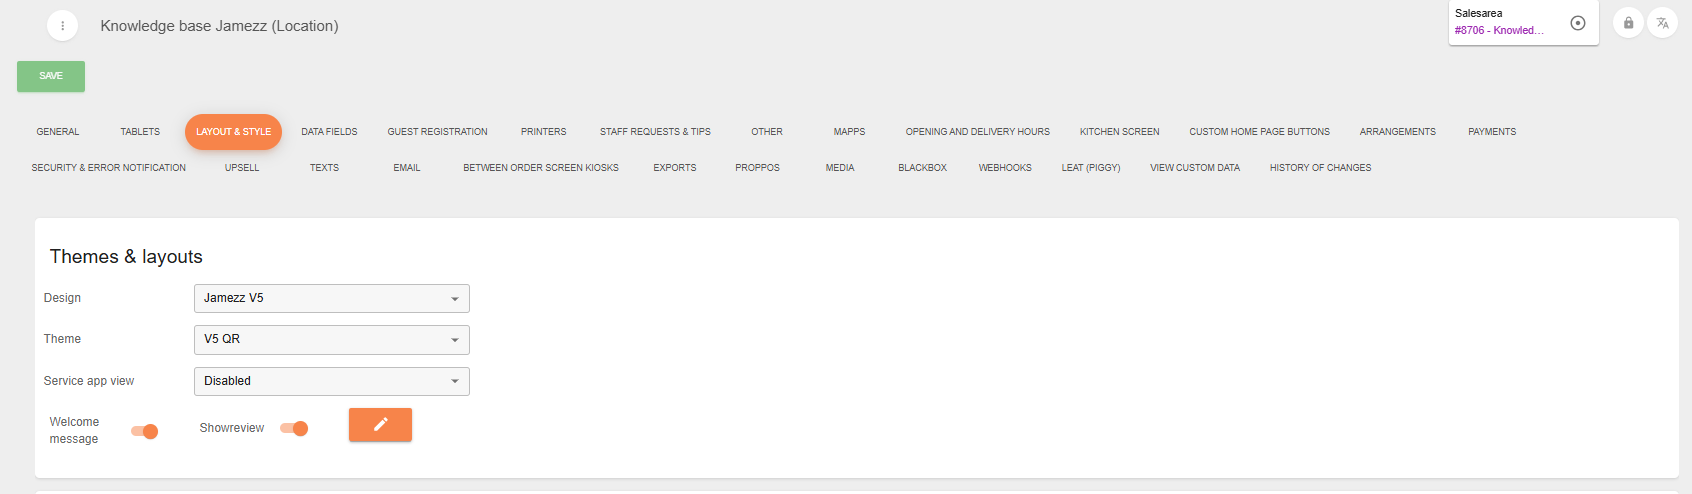Disable the Showreview toggle
The image size is (1692, 494).
point(294,428)
